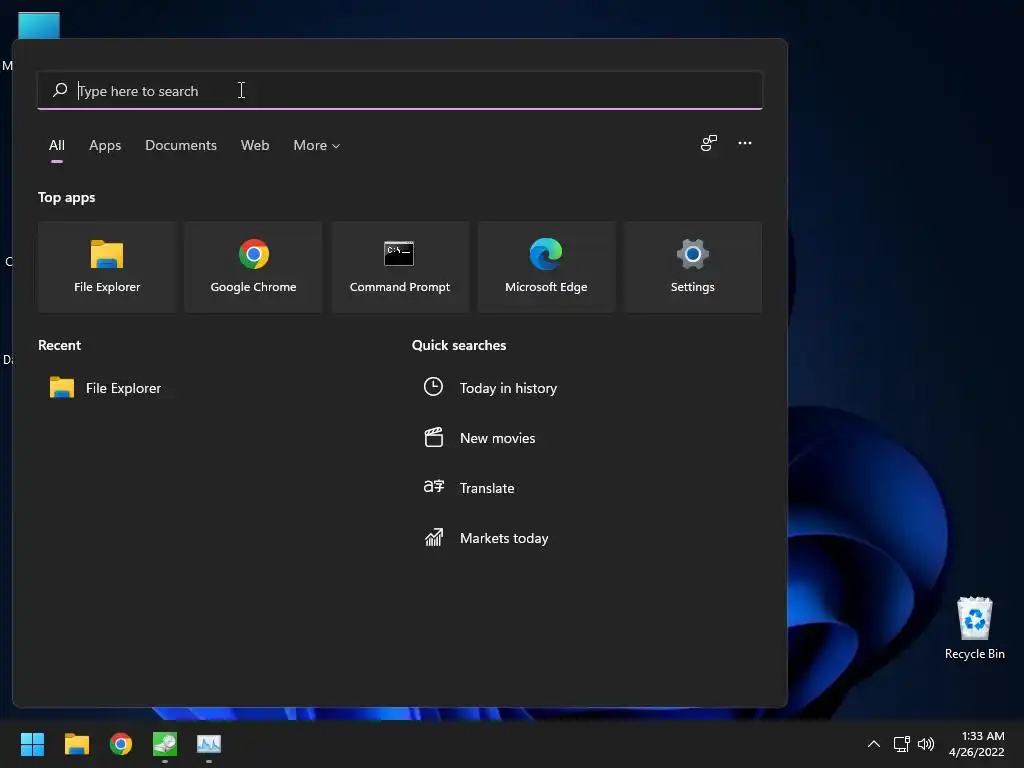Open the three-dot options menu
The height and width of the screenshot is (768, 1024).
tap(744, 143)
